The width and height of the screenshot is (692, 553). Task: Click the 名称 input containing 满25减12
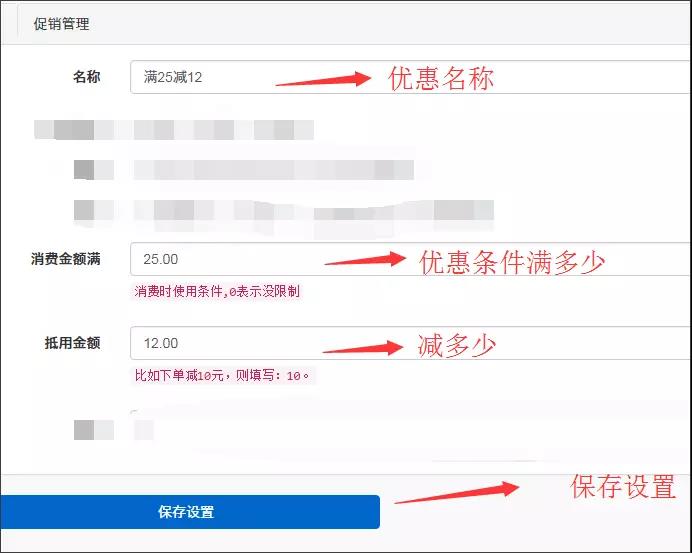[x=411, y=77]
